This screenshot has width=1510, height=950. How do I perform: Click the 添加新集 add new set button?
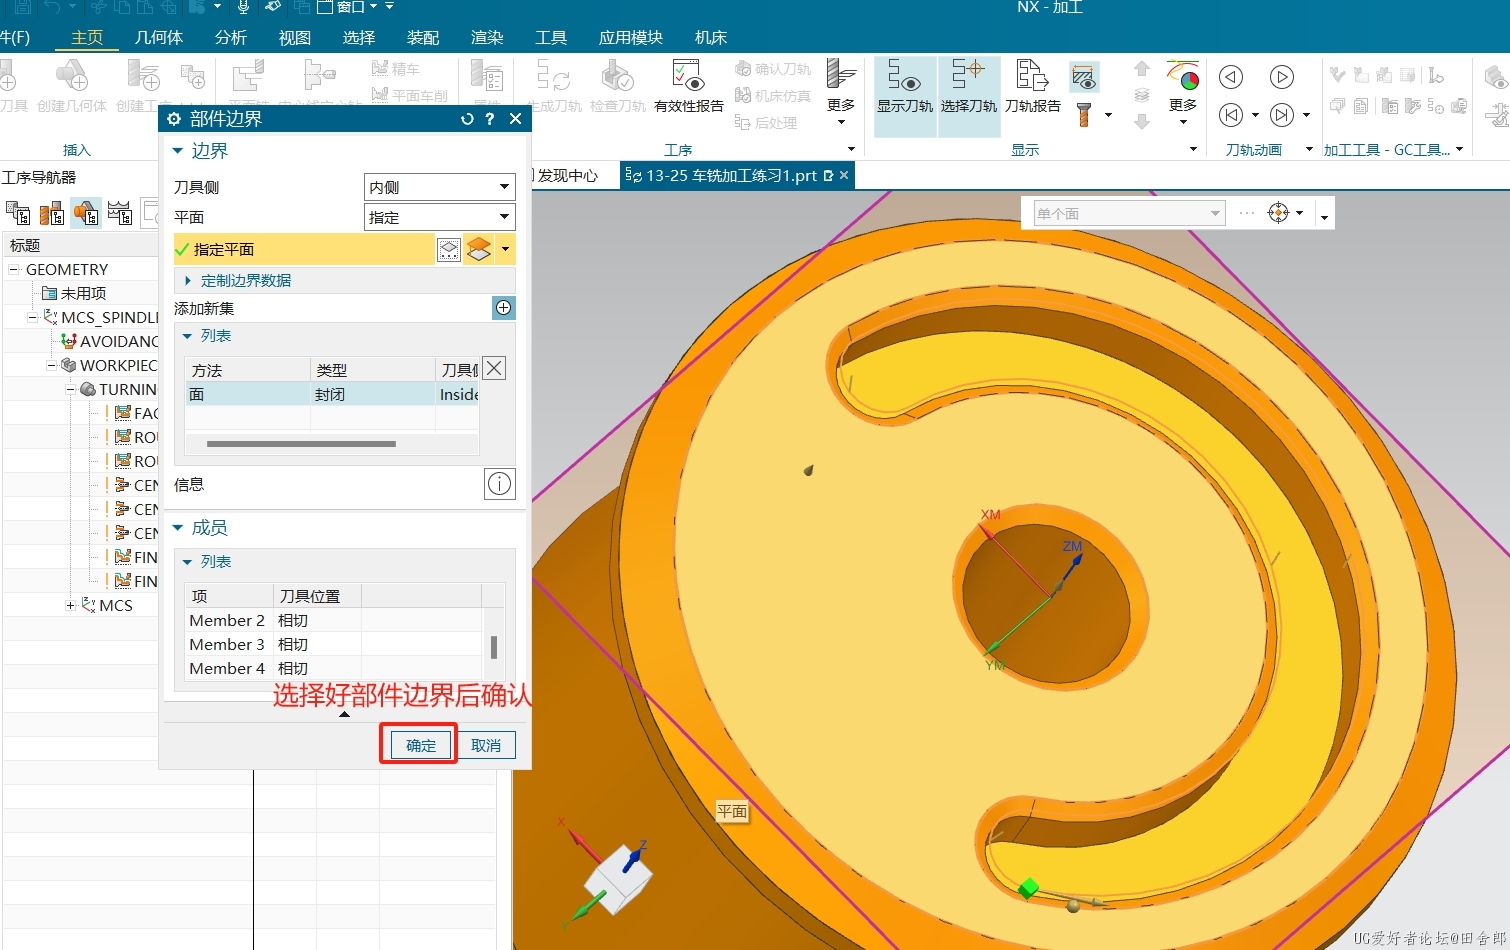[504, 308]
